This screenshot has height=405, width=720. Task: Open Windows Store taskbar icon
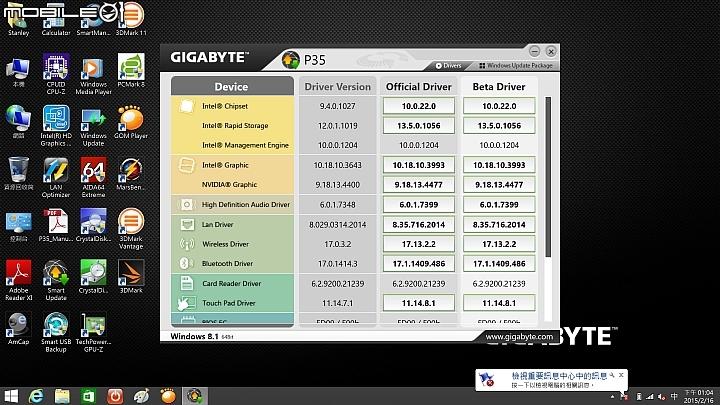click(89, 396)
